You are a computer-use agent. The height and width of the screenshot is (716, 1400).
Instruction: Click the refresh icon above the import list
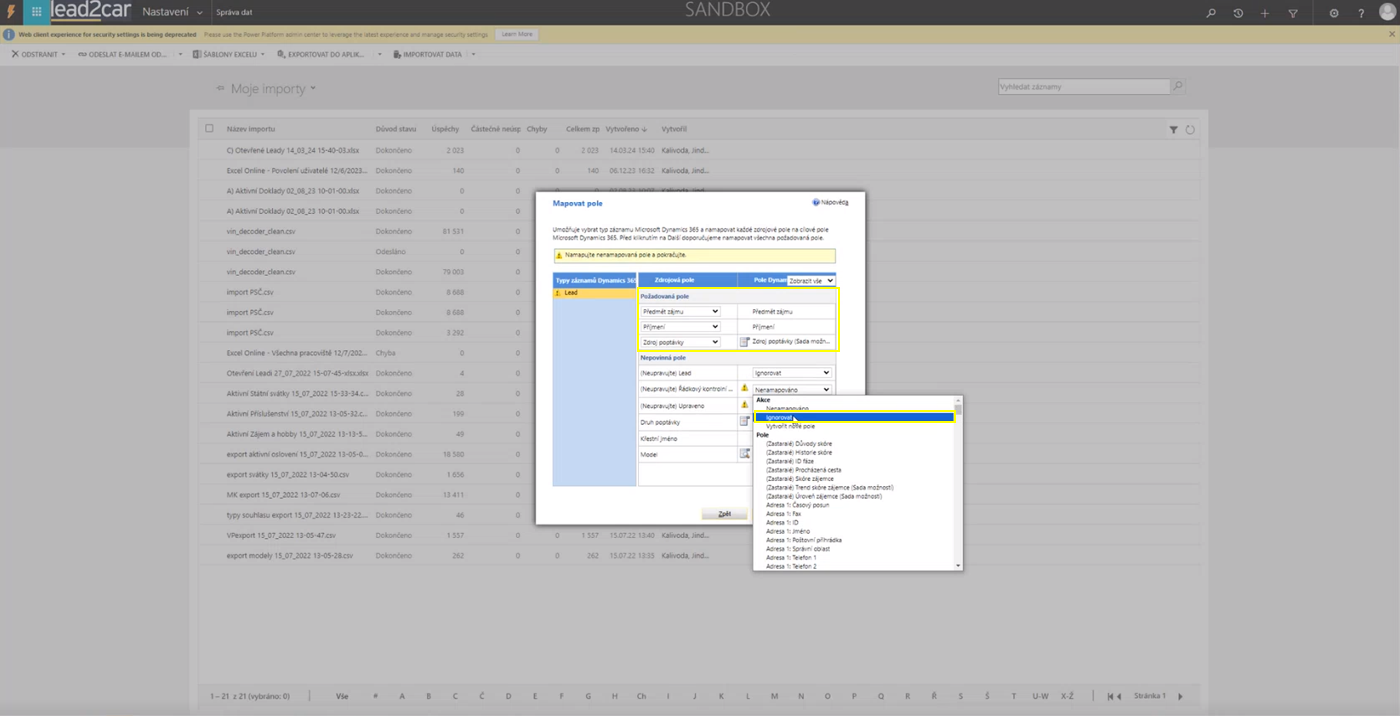[1190, 129]
